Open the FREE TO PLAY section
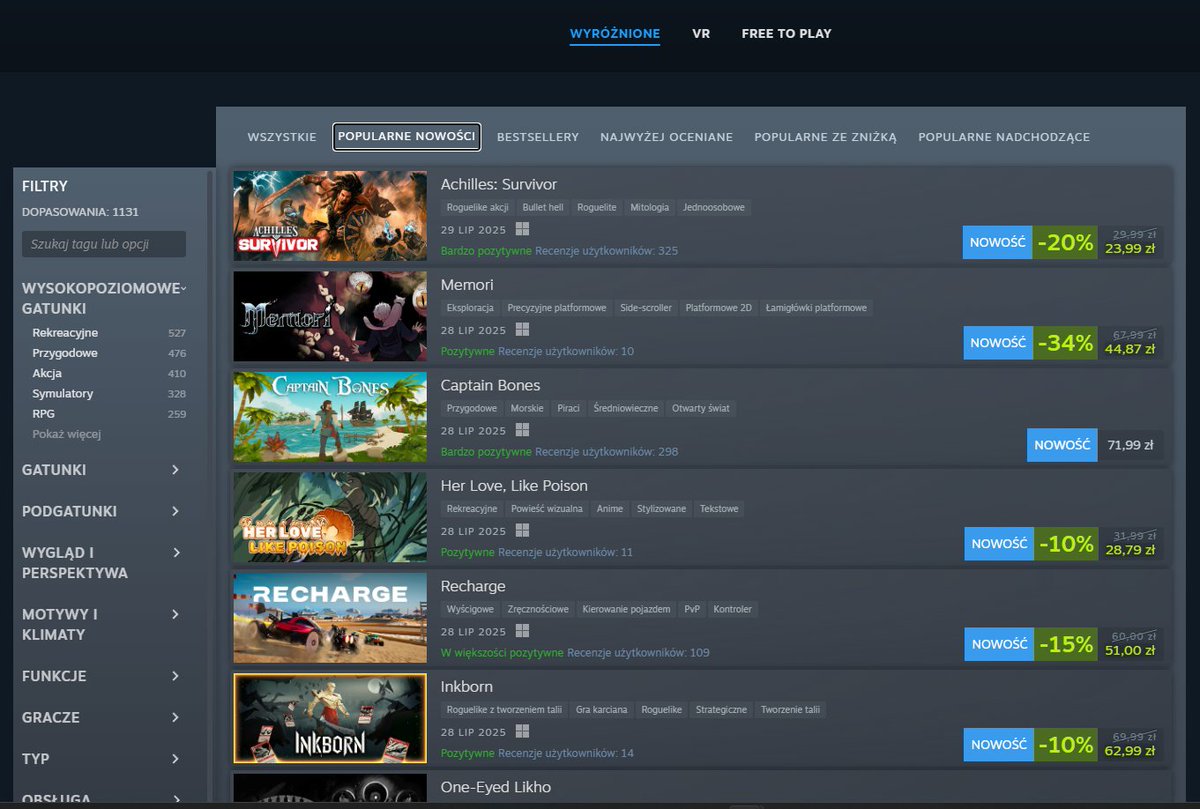 (x=786, y=33)
